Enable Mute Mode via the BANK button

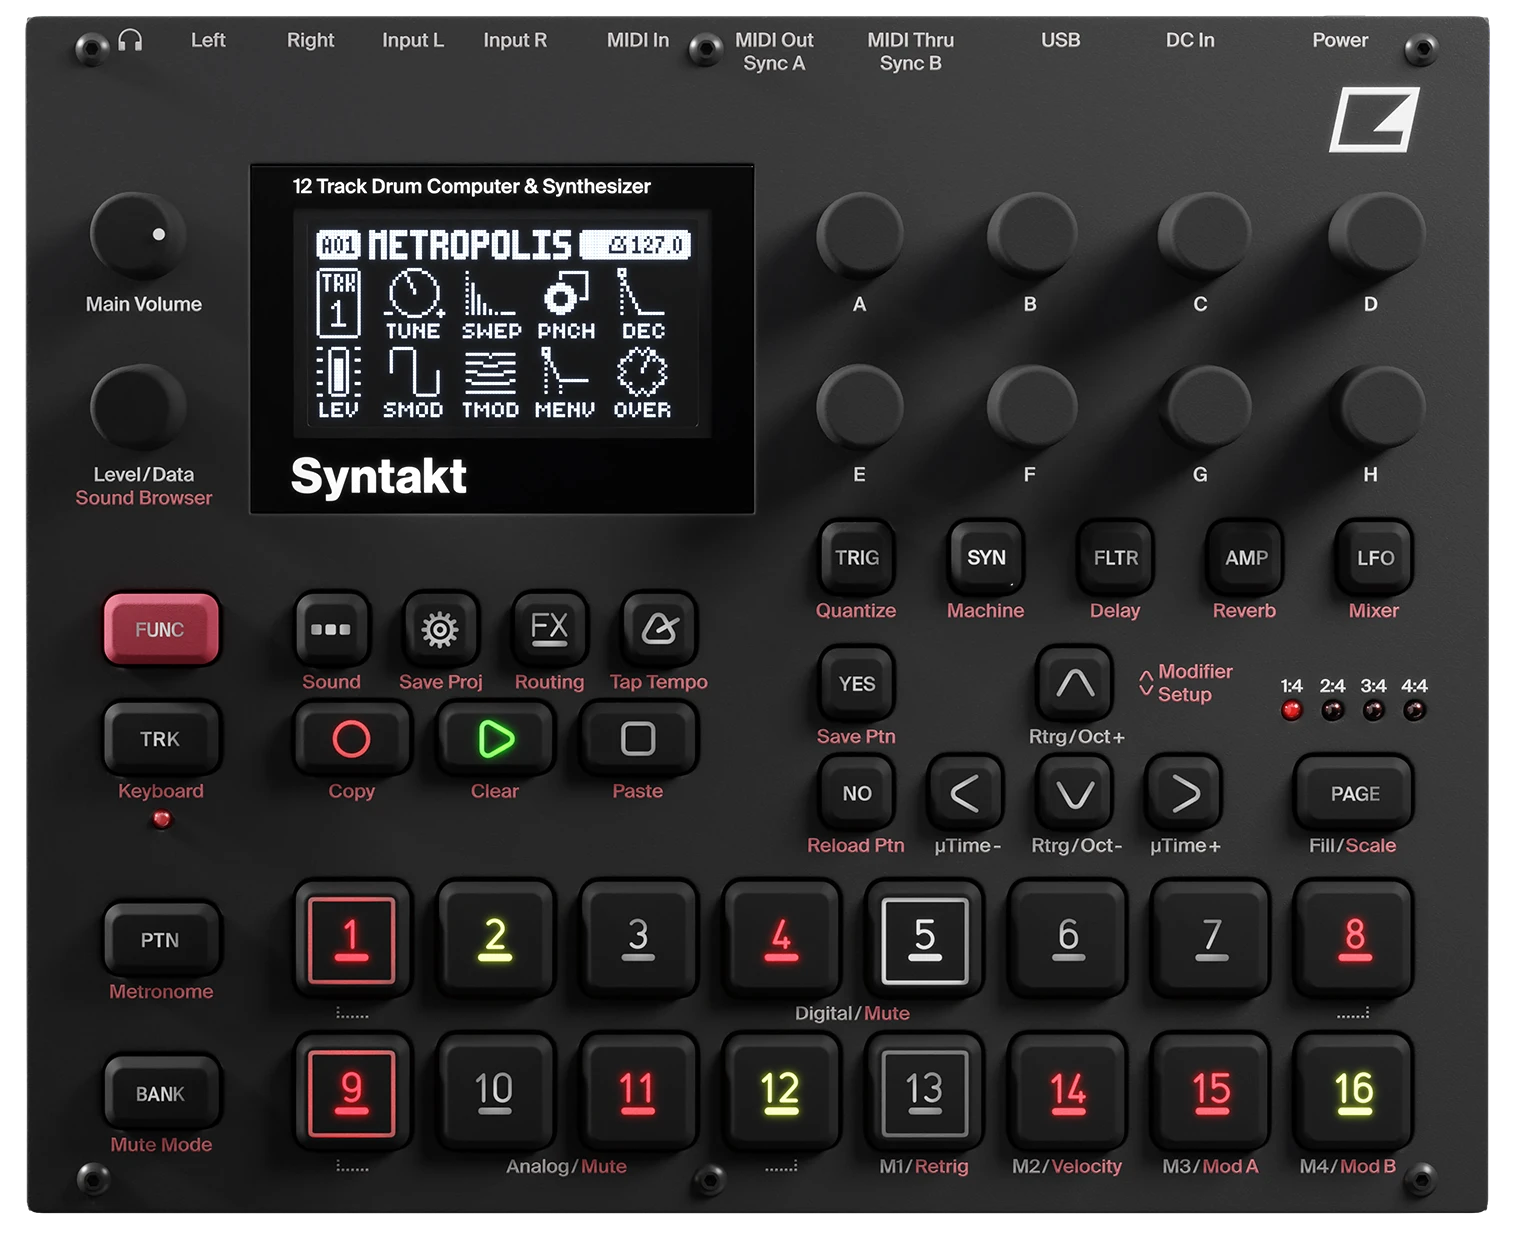coord(160,1091)
